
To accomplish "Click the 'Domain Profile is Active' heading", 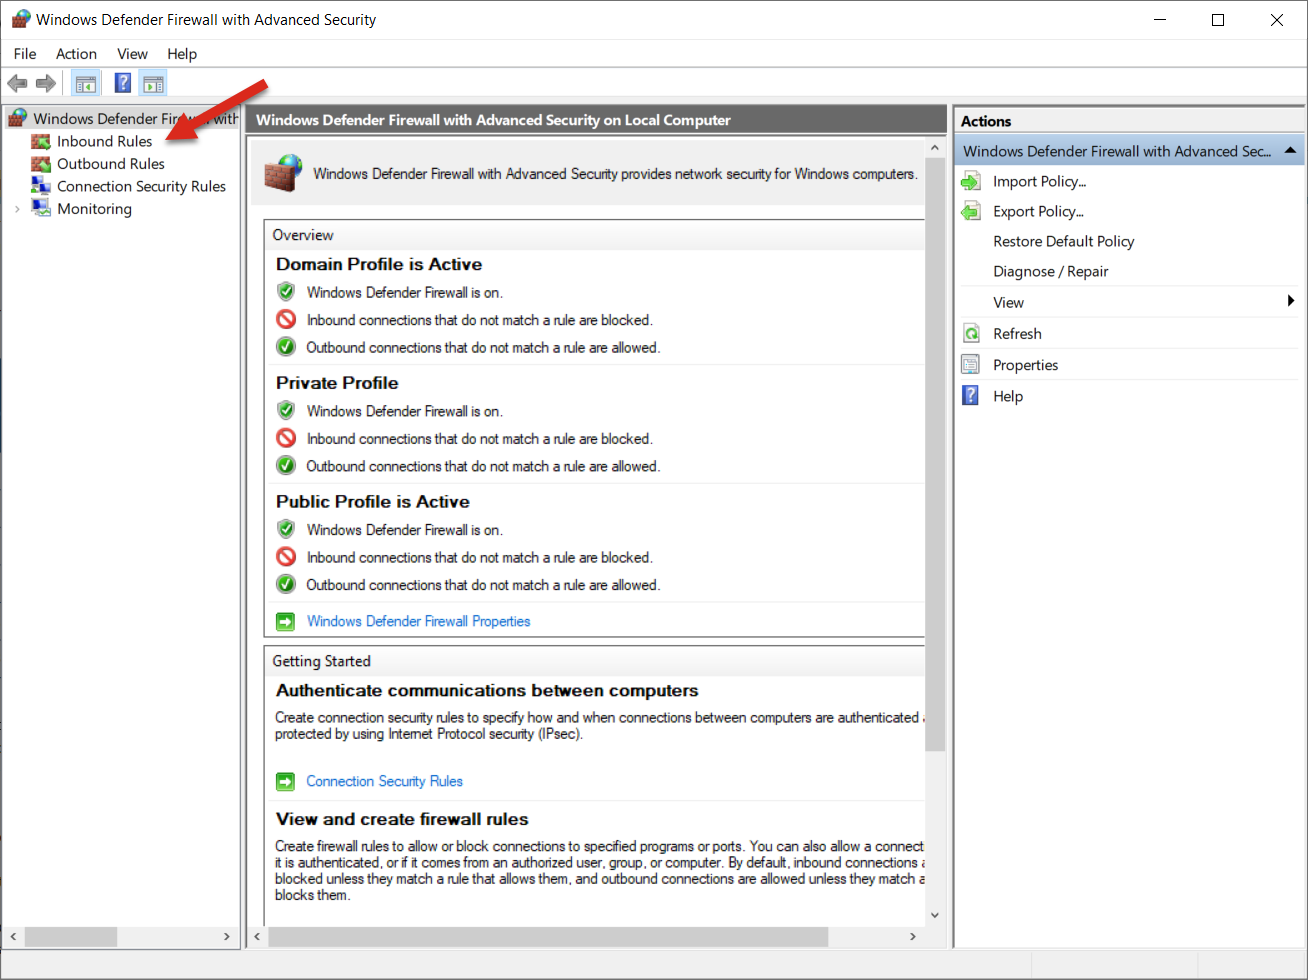I will click(379, 264).
